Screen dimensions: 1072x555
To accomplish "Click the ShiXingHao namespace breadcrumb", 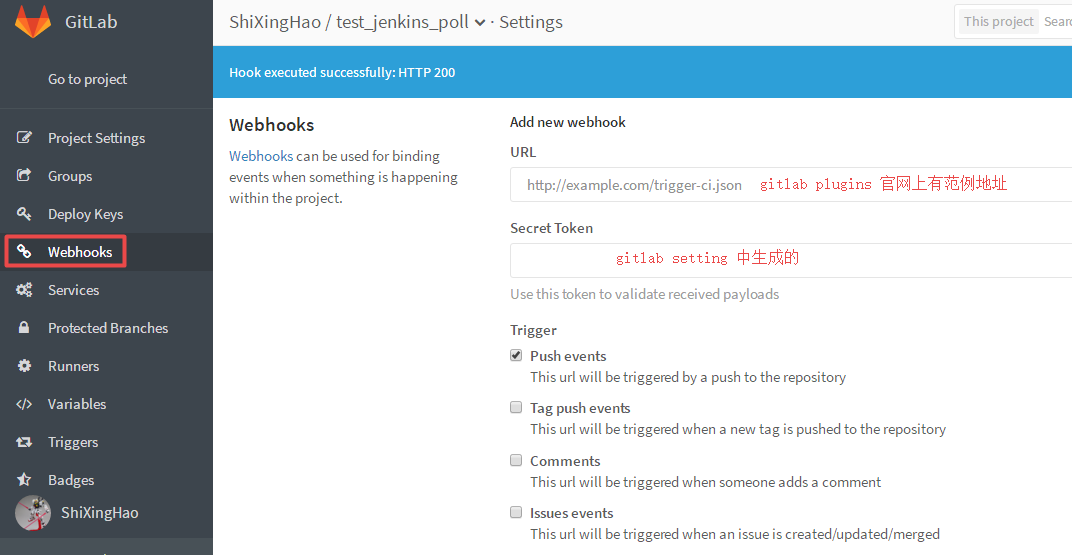I will click(275, 22).
